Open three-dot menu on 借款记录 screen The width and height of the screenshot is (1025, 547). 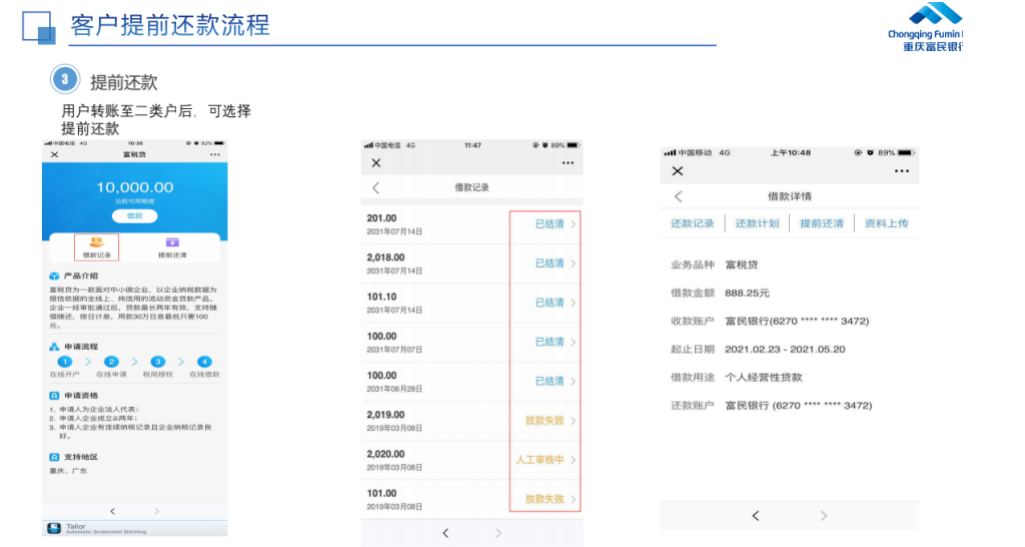click(567, 163)
